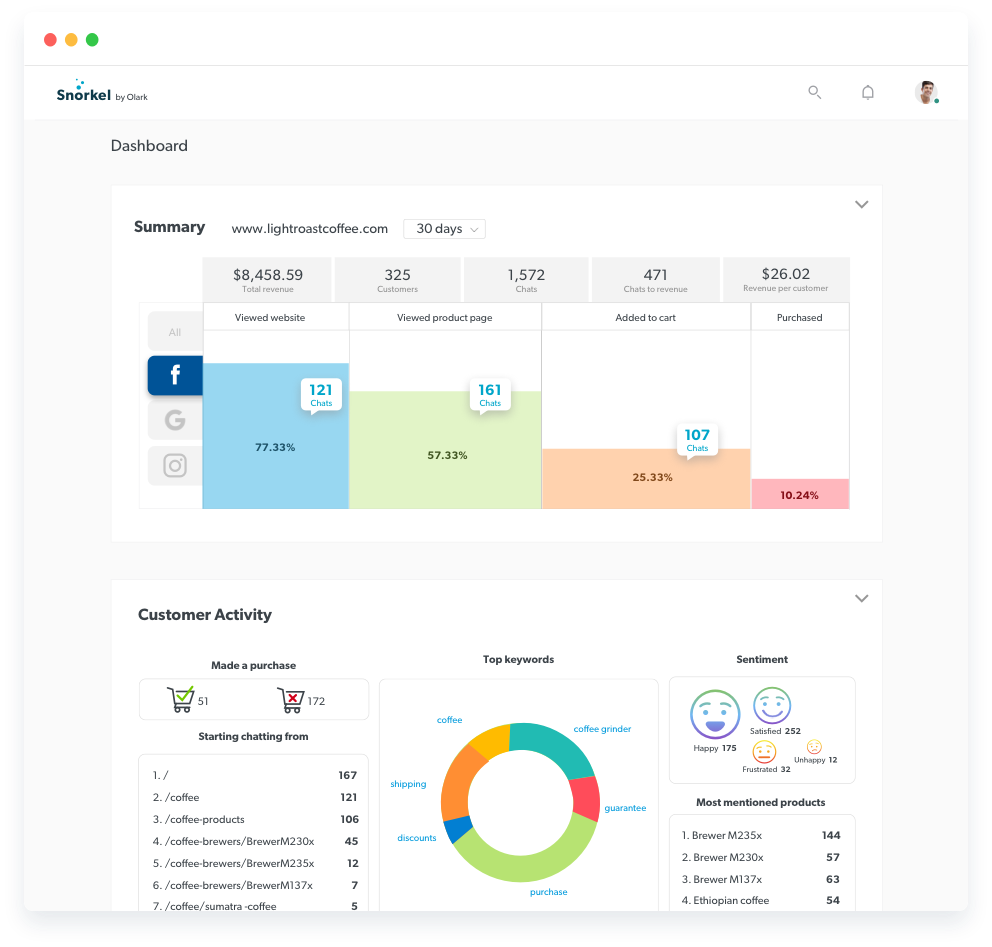Select the Google channel filter
The height and width of the screenshot is (947, 992).
click(x=175, y=420)
